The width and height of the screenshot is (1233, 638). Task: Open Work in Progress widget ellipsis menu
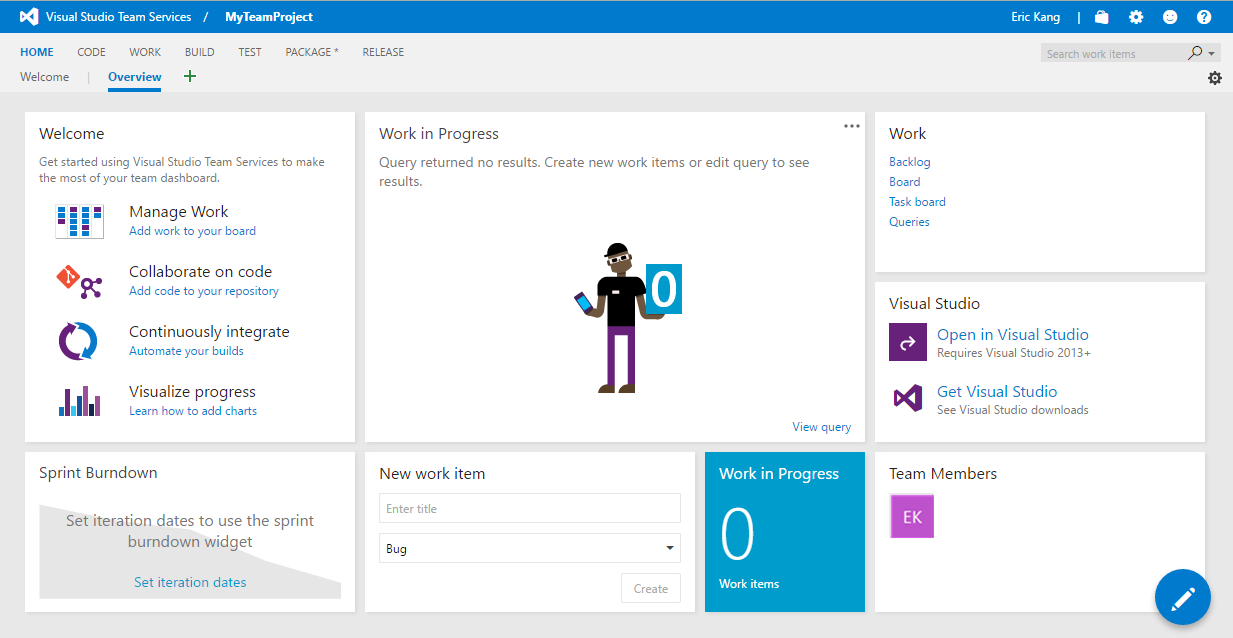click(852, 126)
